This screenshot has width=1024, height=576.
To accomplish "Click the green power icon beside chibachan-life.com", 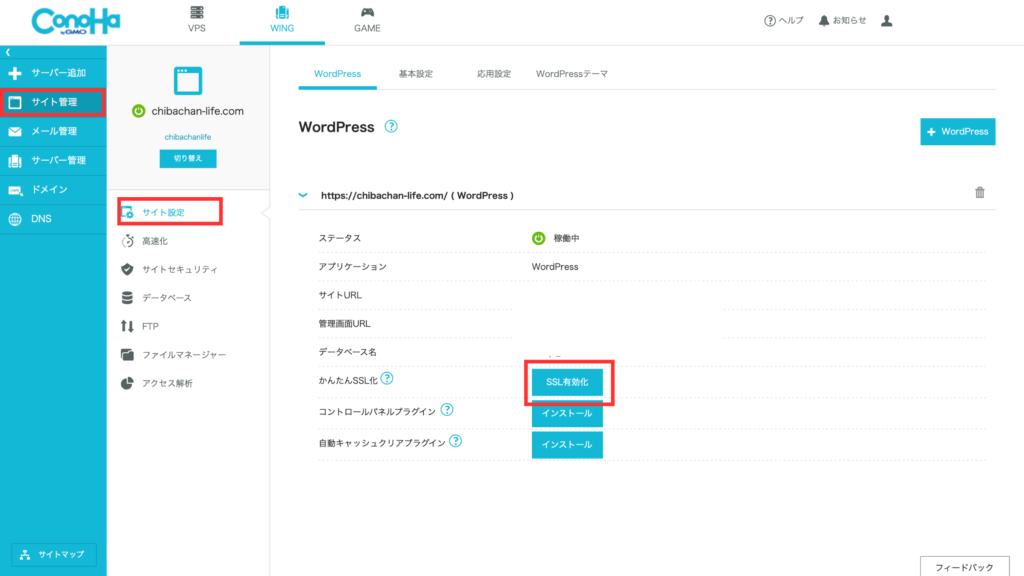I will pyautogui.click(x=138, y=111).
